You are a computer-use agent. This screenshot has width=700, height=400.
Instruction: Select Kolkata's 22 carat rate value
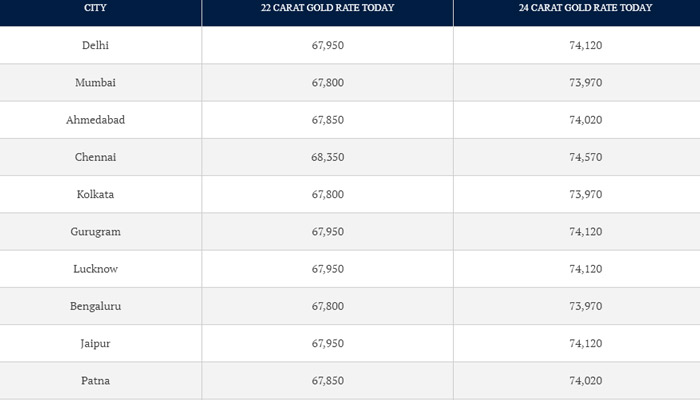point(327,194)
